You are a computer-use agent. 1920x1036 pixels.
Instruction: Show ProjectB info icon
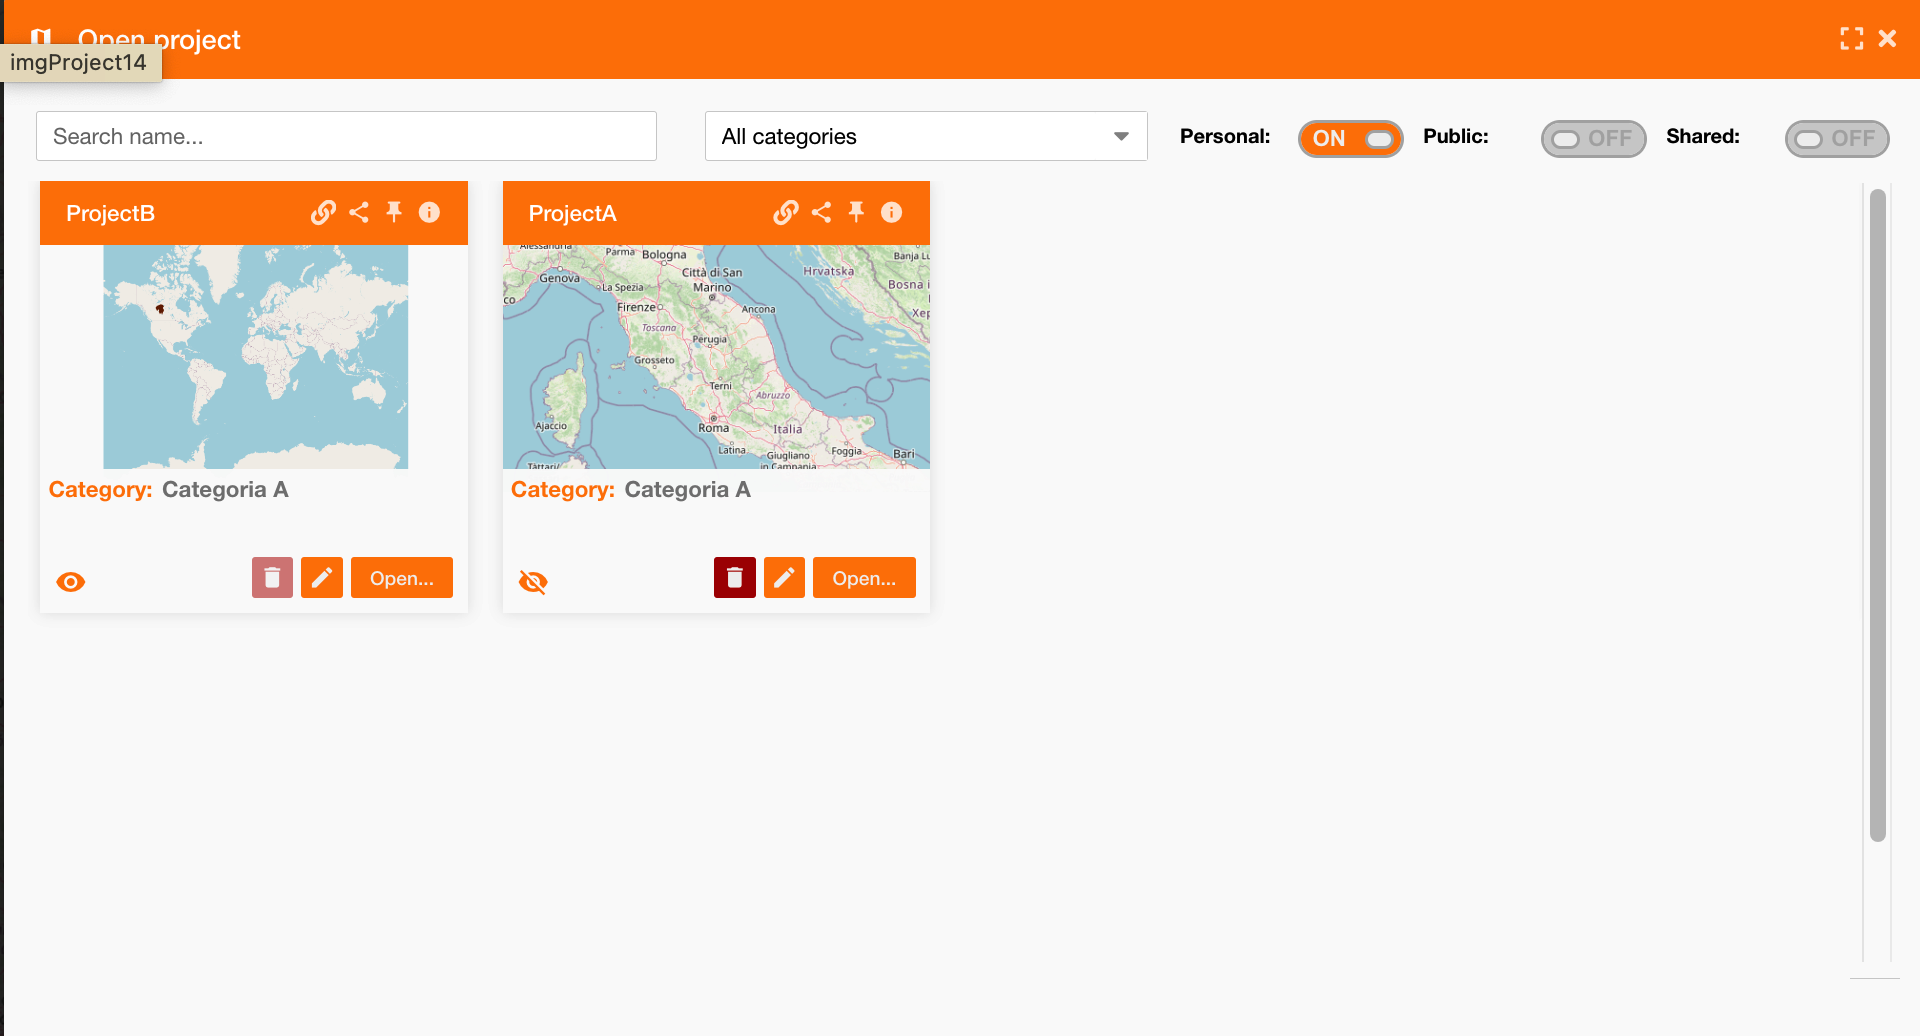[429, 212]
